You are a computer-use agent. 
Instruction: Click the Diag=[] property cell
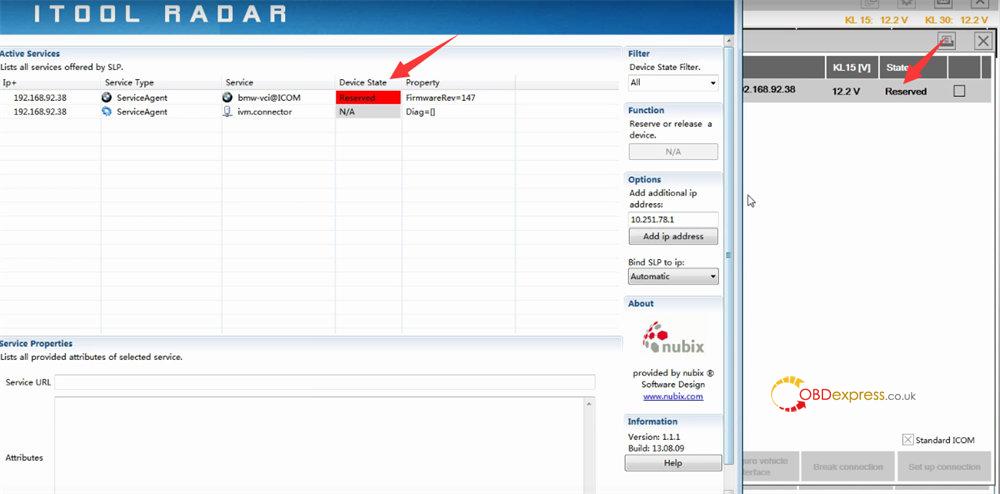[420, 112]
